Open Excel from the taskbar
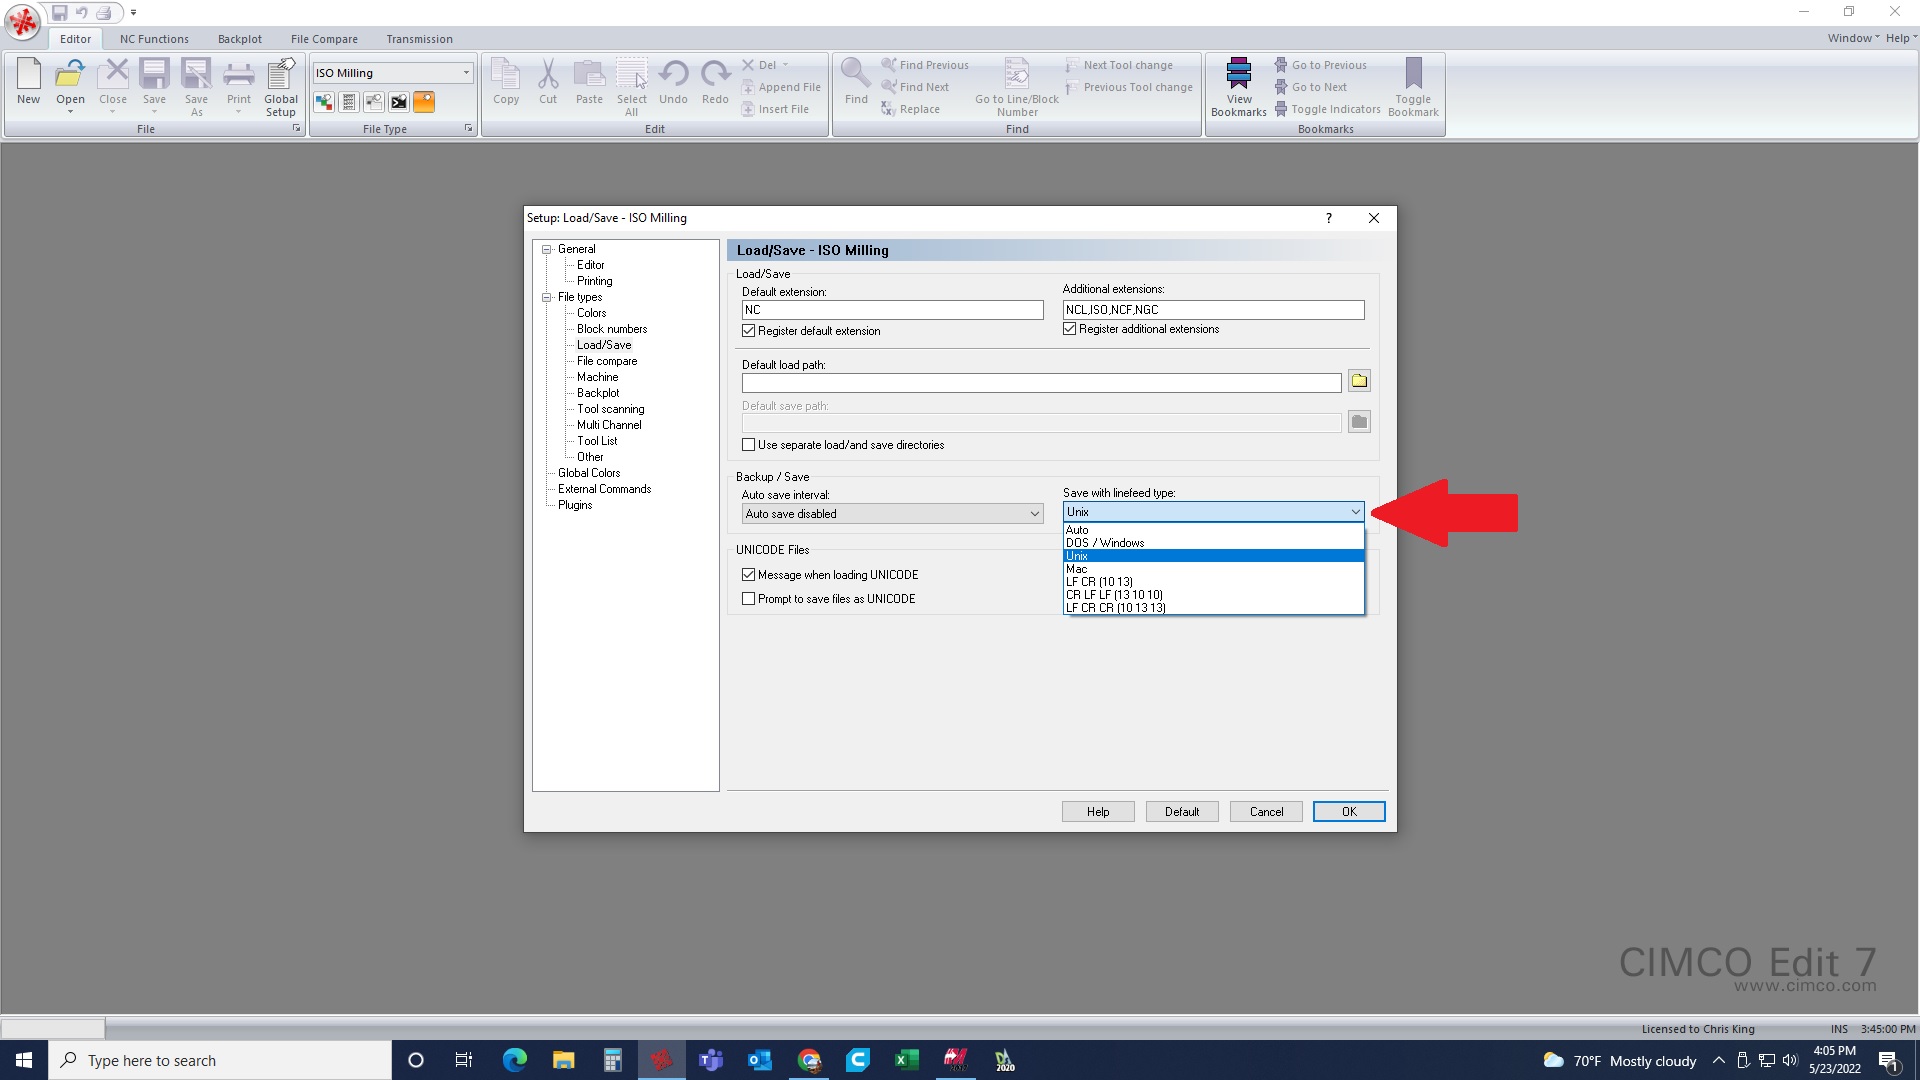The height and width of the screenshot is (1080, 1920). (x=907, y=1060)
